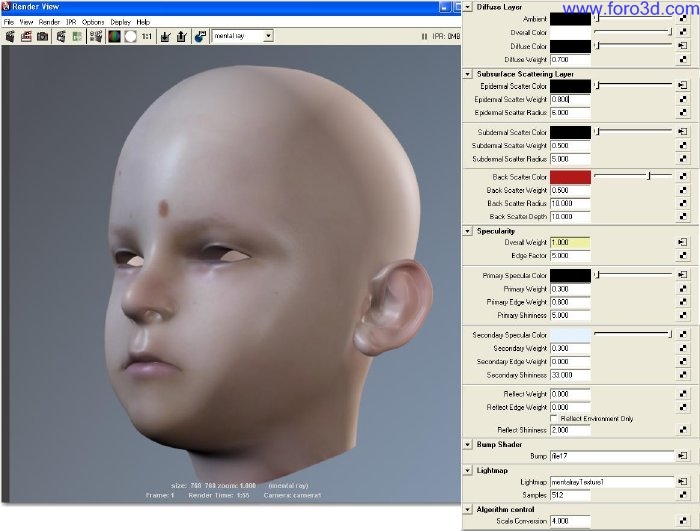Image resolution: width=700 pixels, height=531 pixels.
Task: Collapse the Lightmap section
Action: (467, 470)
